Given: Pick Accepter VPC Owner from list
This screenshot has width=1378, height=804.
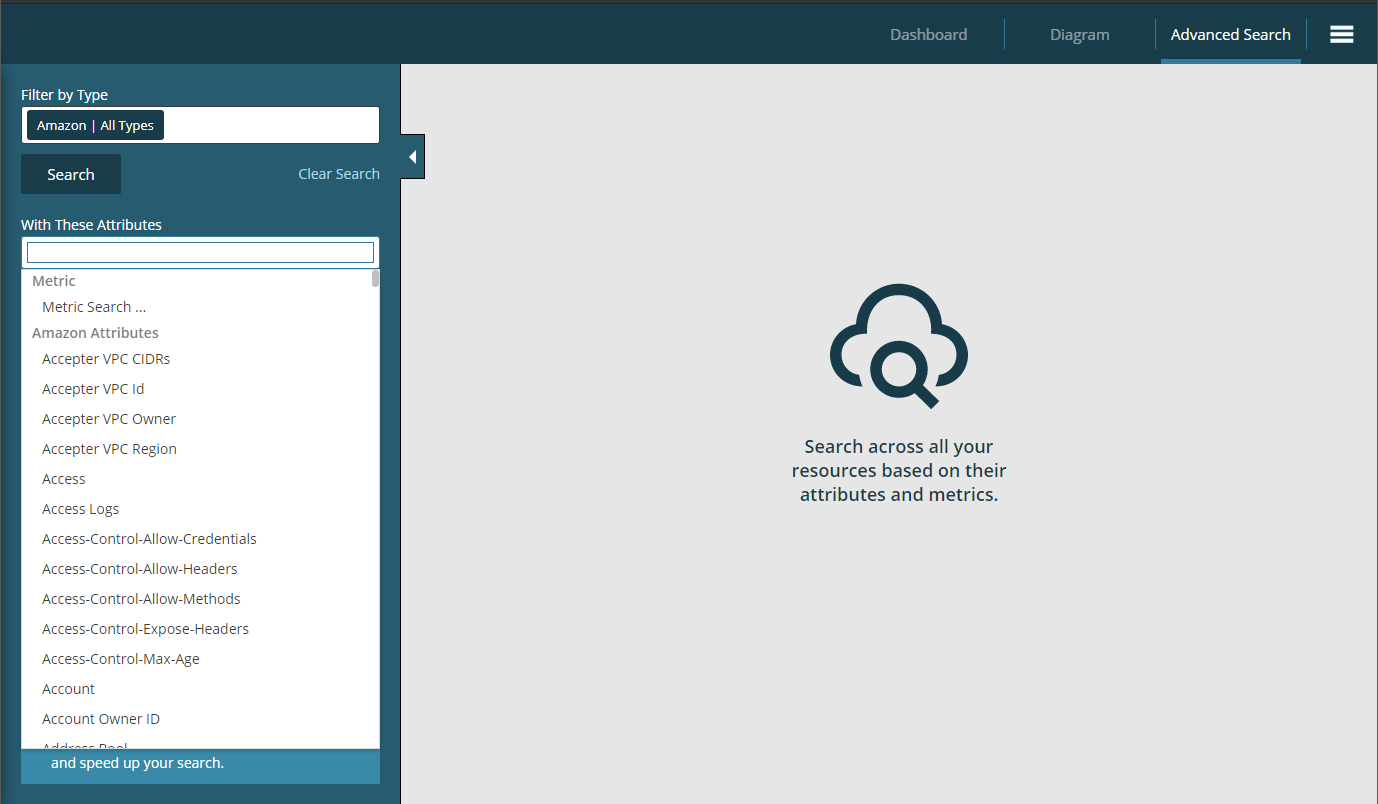Looking at the screenshot, I should [x=109, y=419].
